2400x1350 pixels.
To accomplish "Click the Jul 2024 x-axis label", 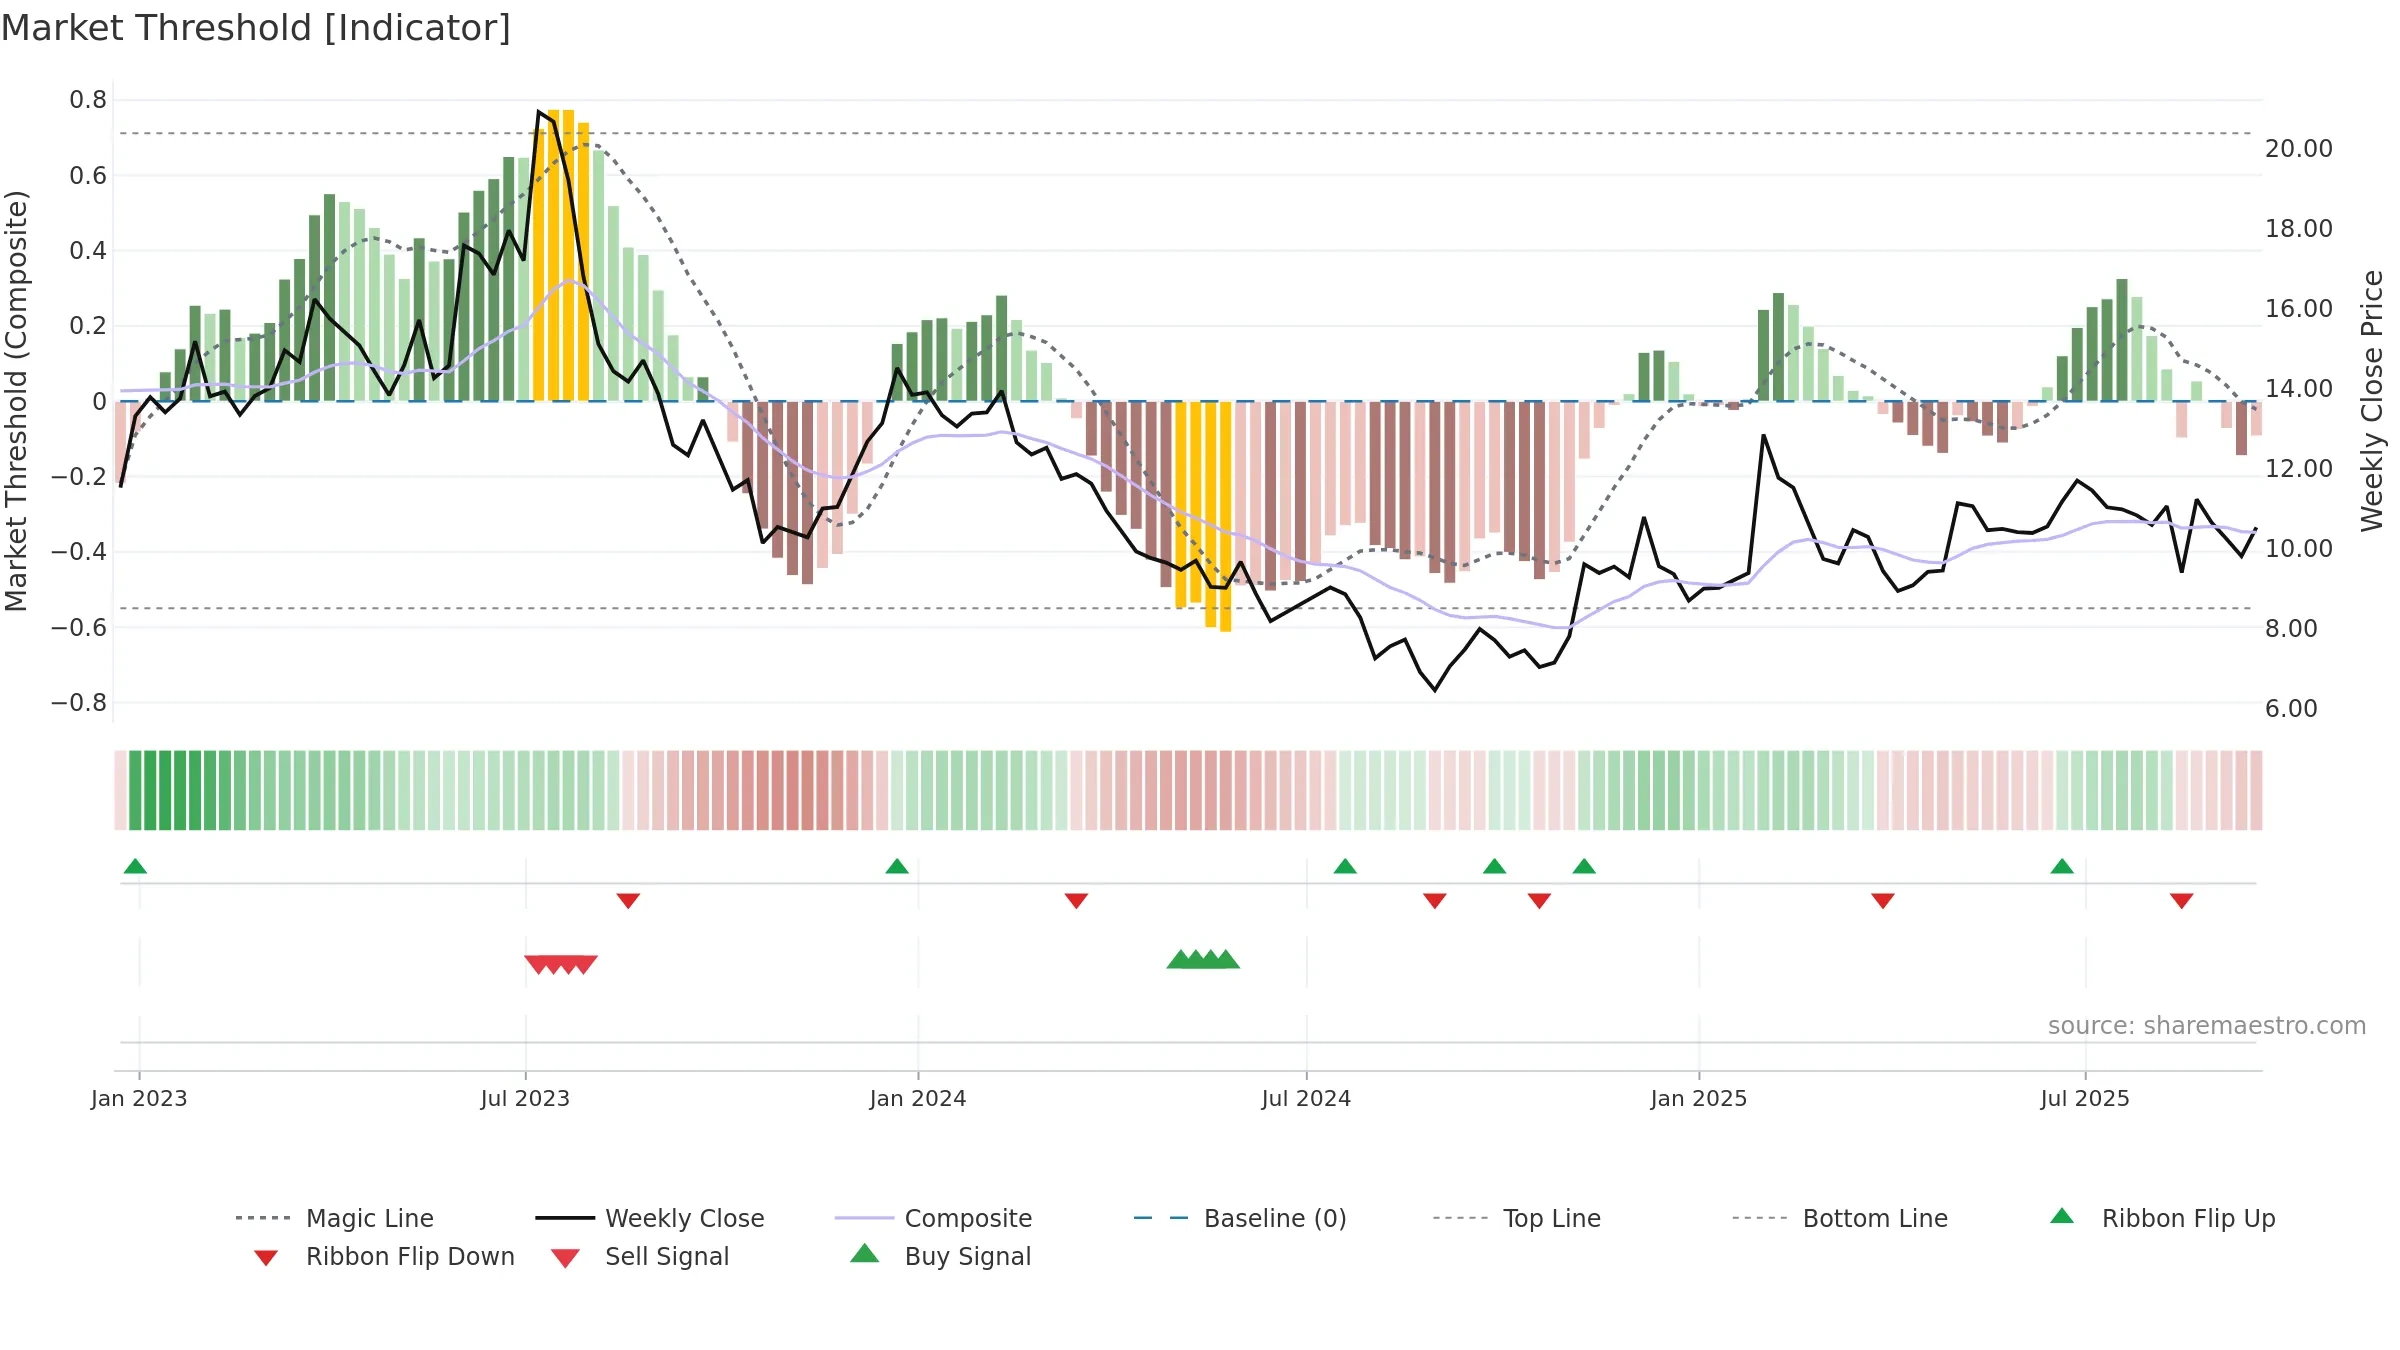I will pyautogui.click(x=1306, y=1098).
